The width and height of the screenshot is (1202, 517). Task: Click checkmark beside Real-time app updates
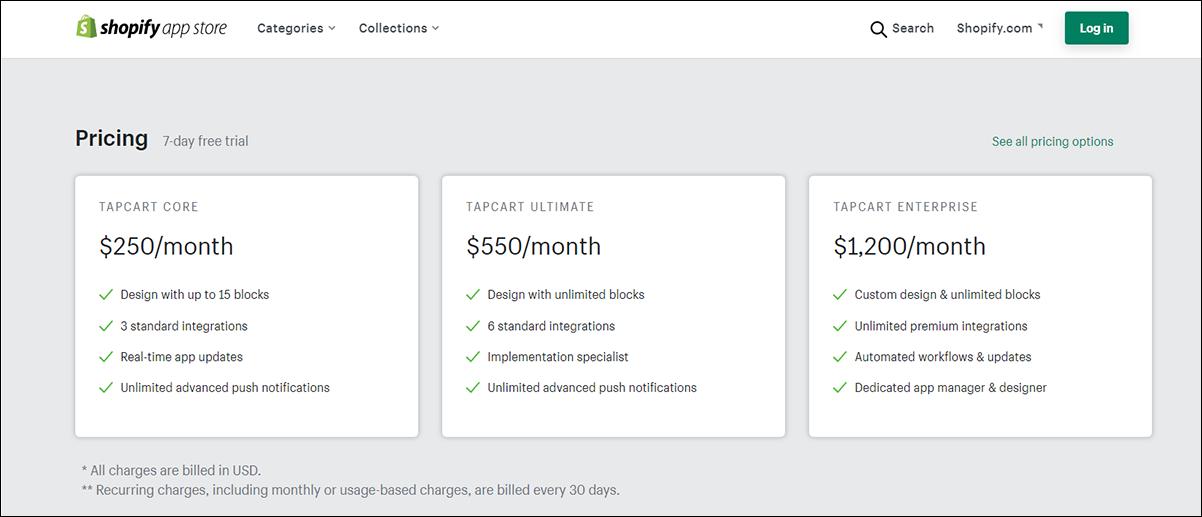(x=106, y=357)
